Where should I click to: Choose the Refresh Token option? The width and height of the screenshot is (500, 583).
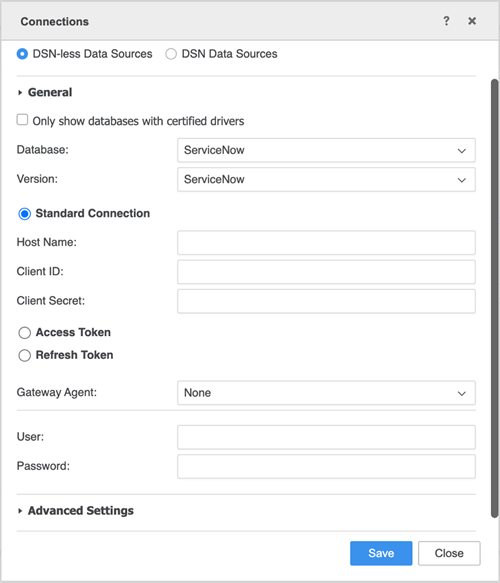25,355
